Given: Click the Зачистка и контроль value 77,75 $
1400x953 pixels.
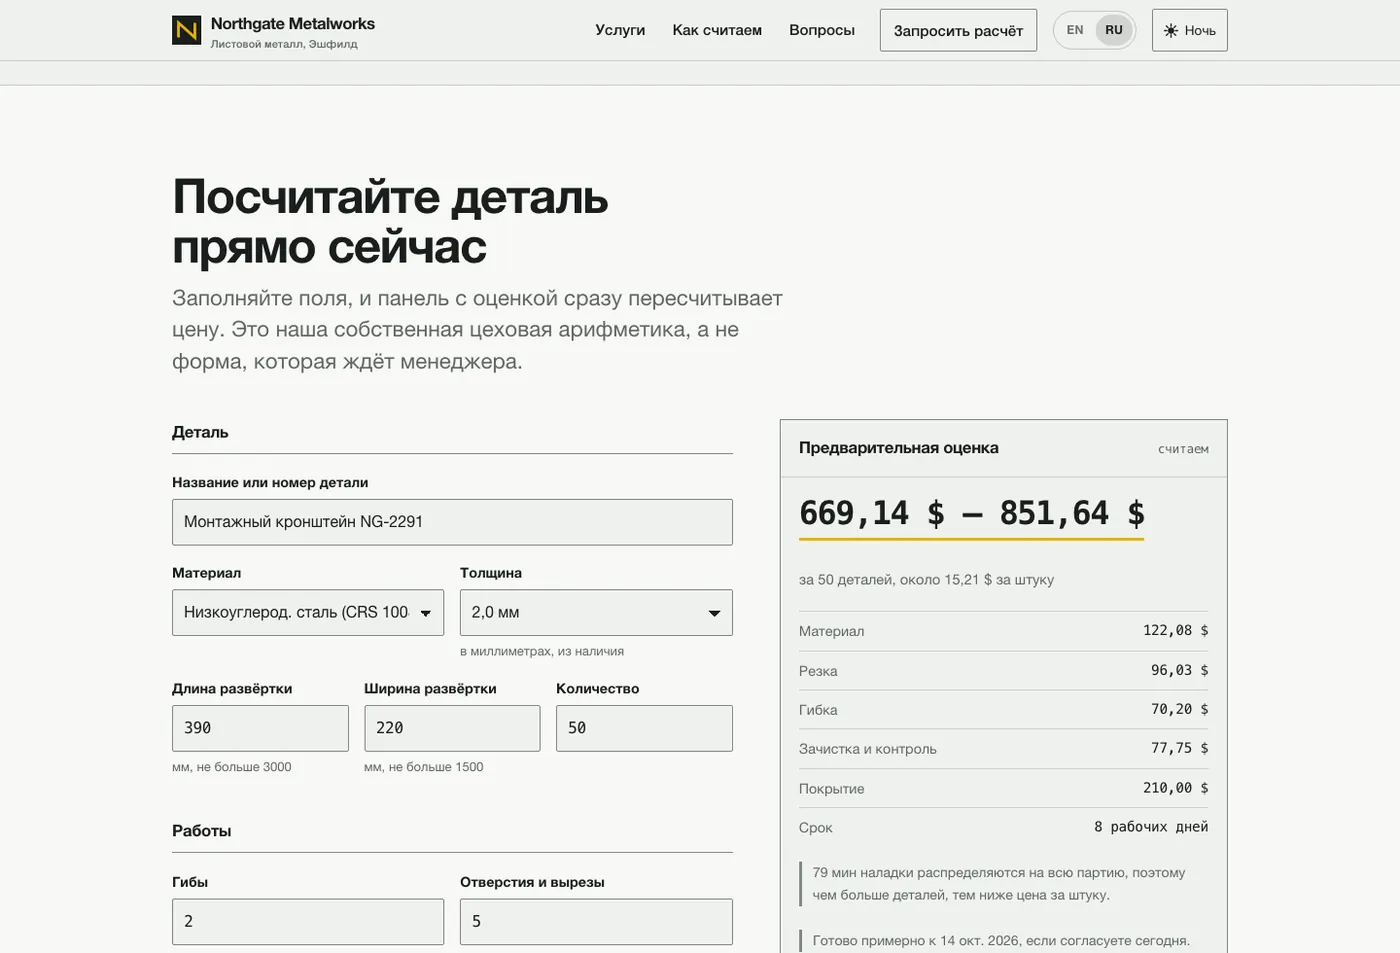Looking at the screenshot, I should pyautogui.click(x=1179, y=748).
